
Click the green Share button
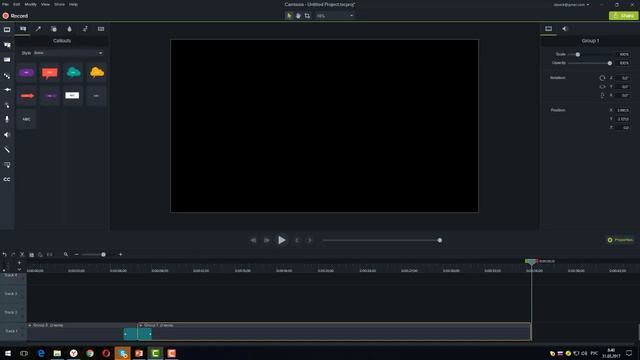pyautogui.click(x=623, y=16)
